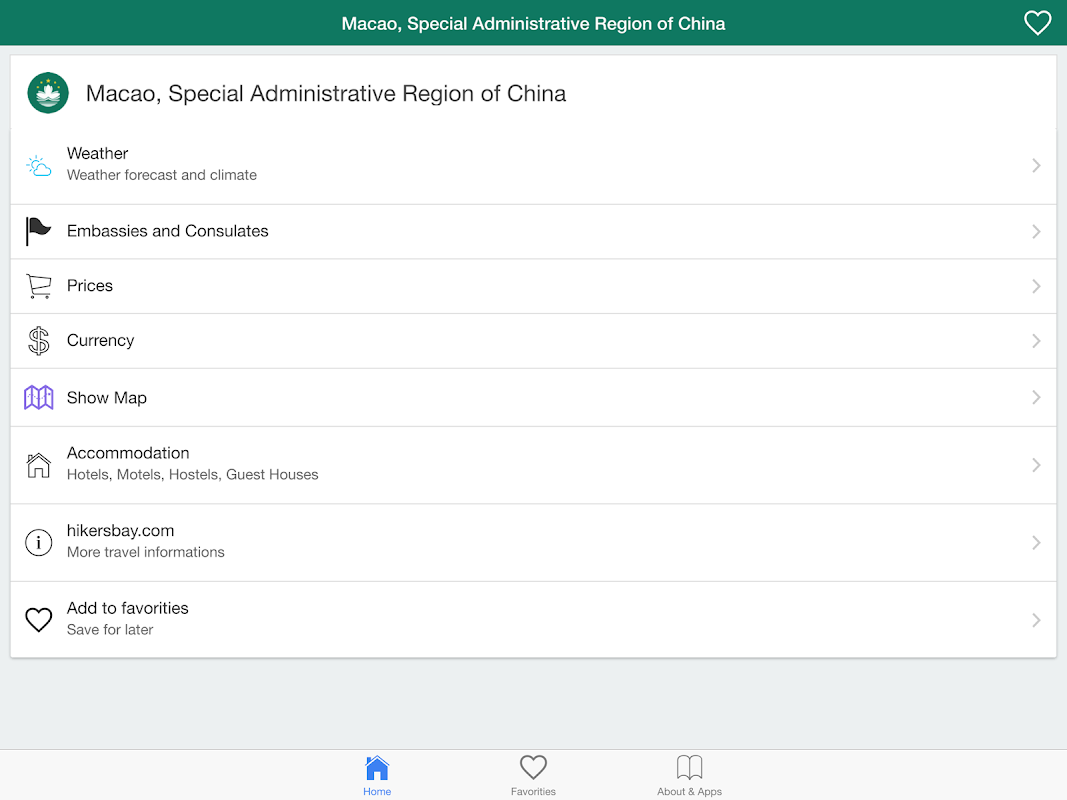Open Embassies and Consulates
Screen dimensions: 1067x800
(534, 232)
